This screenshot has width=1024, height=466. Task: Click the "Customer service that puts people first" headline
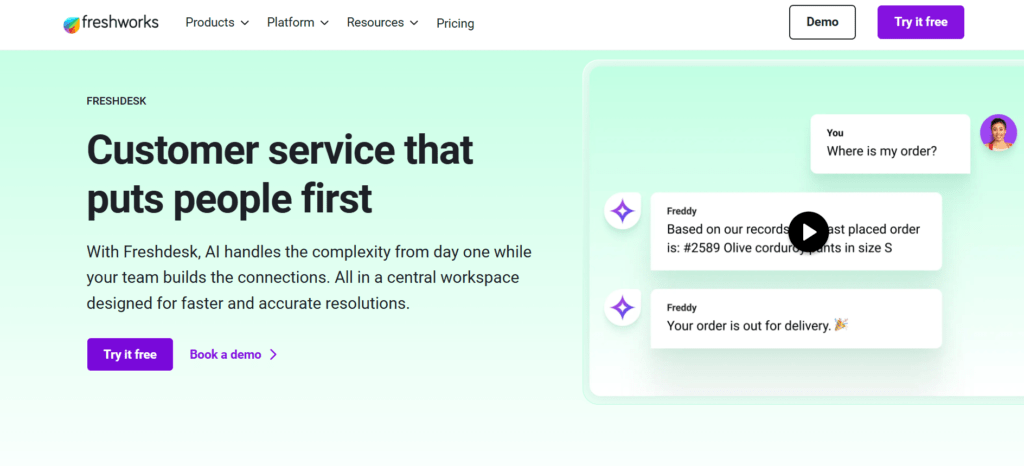coord(280,174)
